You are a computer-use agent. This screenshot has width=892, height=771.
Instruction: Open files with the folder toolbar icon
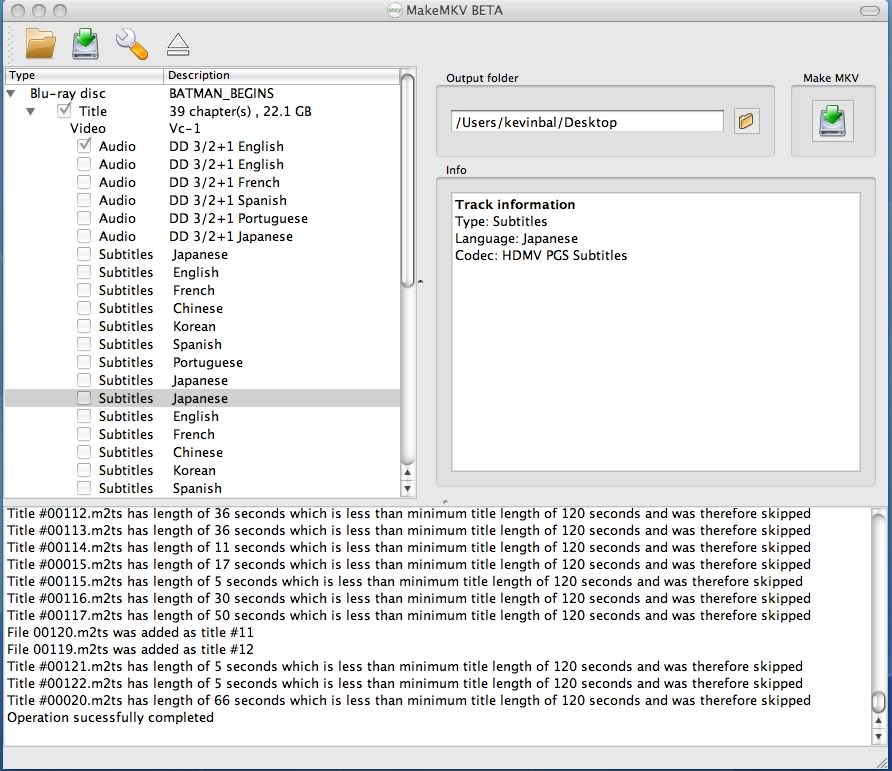[40, 44]
